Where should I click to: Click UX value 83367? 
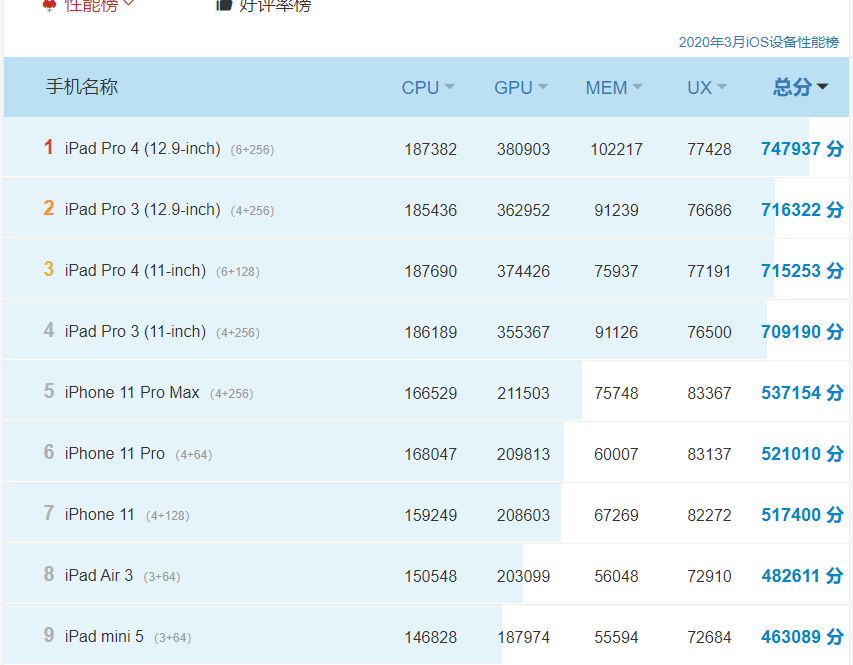point(709,393)
